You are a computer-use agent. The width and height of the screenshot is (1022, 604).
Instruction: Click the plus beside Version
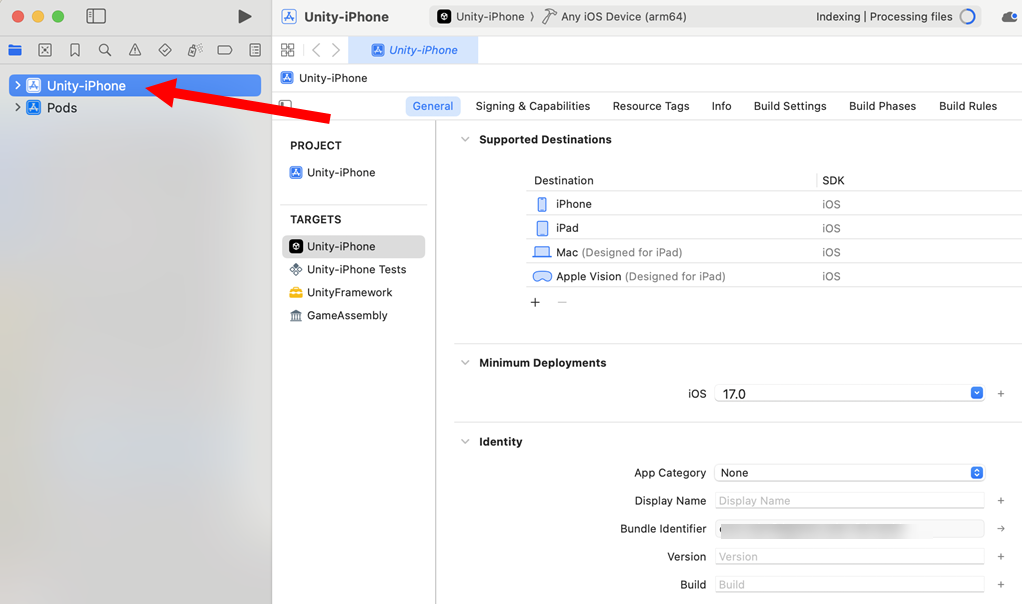(x=1000, y=557)
